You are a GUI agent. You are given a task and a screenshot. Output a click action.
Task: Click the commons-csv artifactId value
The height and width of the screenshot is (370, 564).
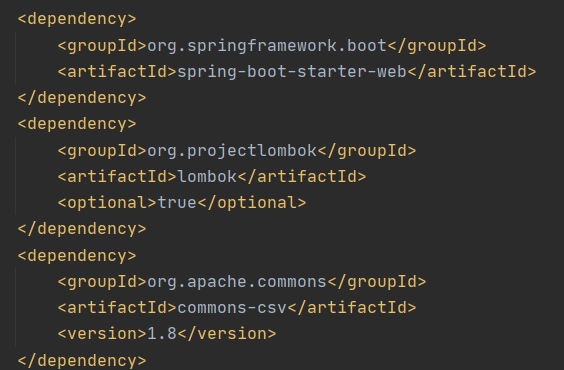pos(232,308)
